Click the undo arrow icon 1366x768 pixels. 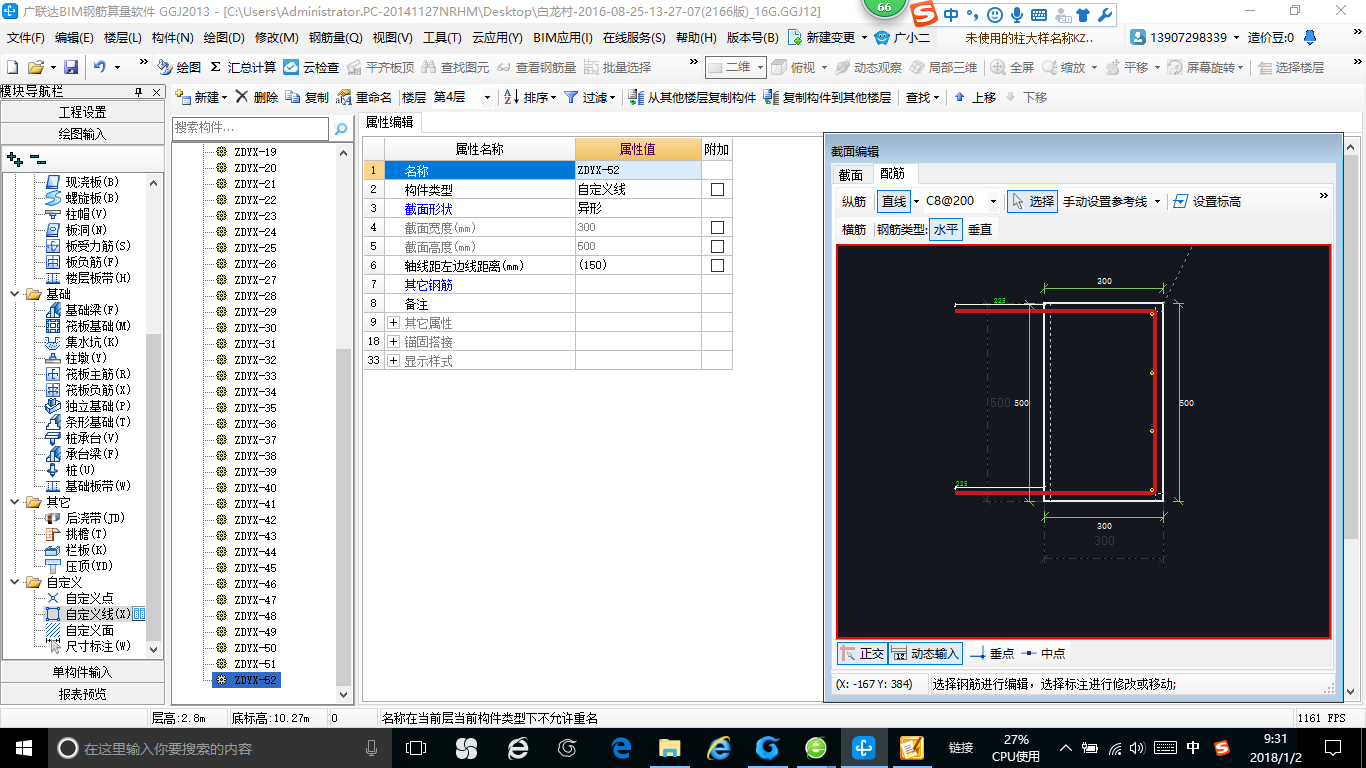99,67
